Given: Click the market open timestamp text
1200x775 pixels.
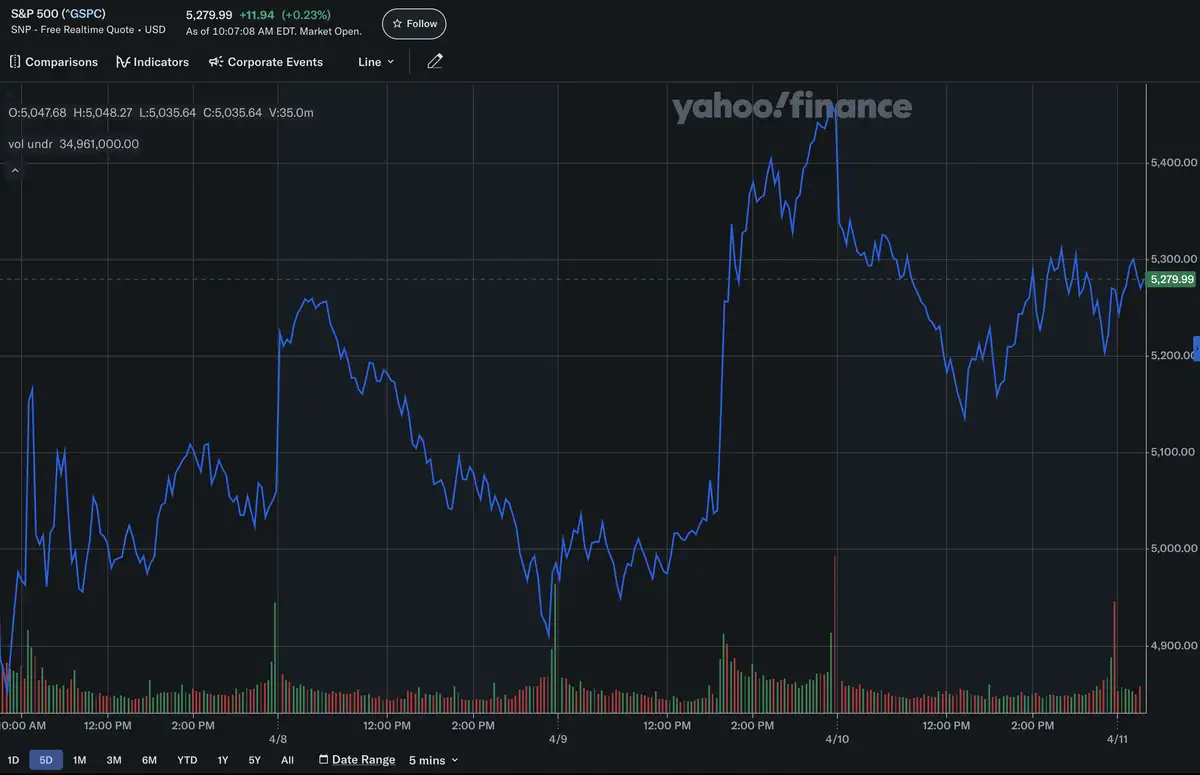Looking at the screenshot, I should (274, 32).
